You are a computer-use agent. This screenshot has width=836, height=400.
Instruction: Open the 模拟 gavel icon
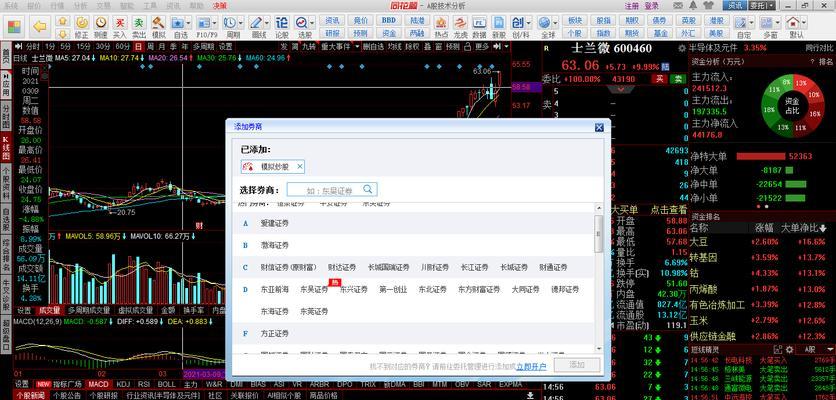(158, 22)
